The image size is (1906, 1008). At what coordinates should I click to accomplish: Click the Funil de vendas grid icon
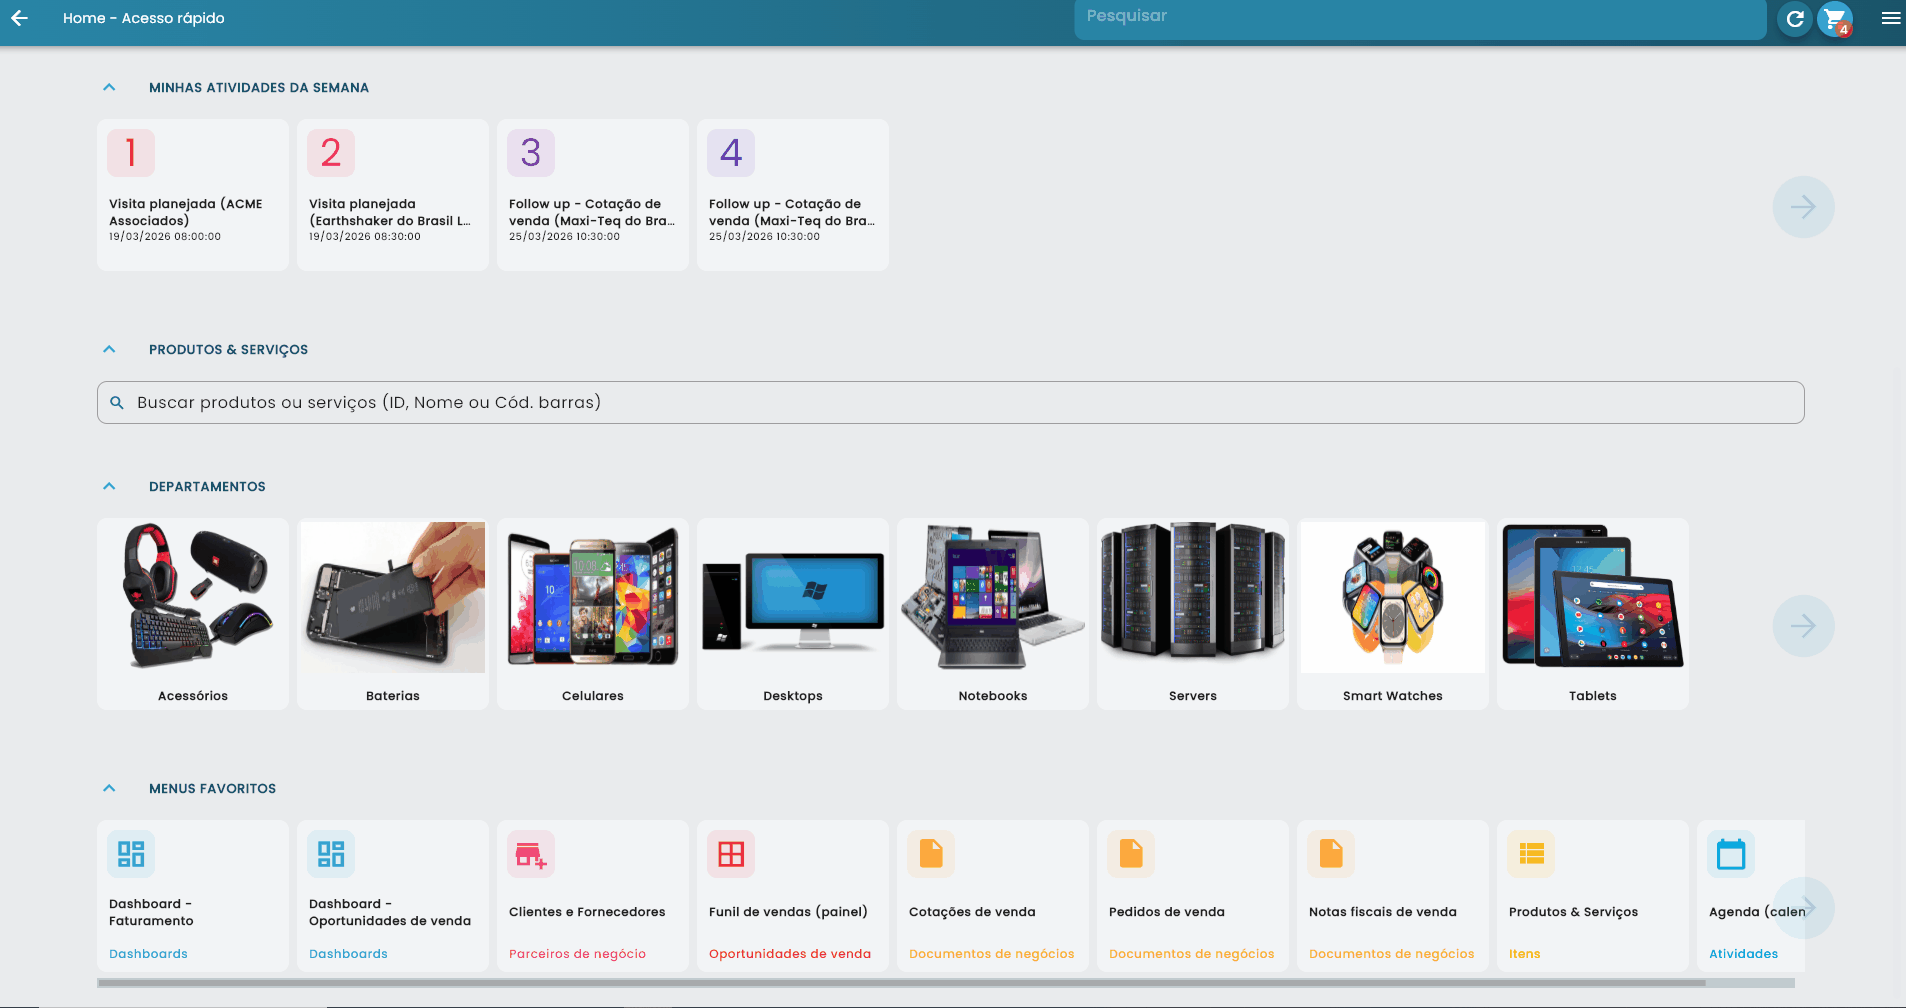pyautogui.click(x=731, y=854)
